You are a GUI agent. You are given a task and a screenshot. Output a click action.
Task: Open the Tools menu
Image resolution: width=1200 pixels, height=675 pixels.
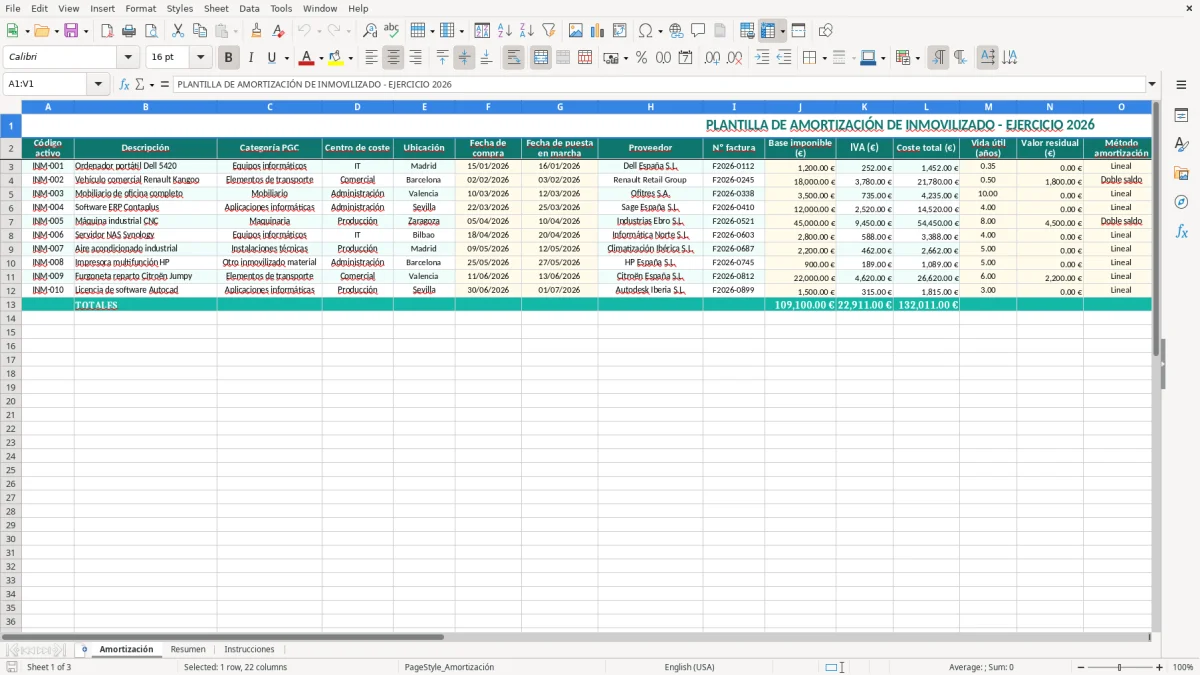281,8
